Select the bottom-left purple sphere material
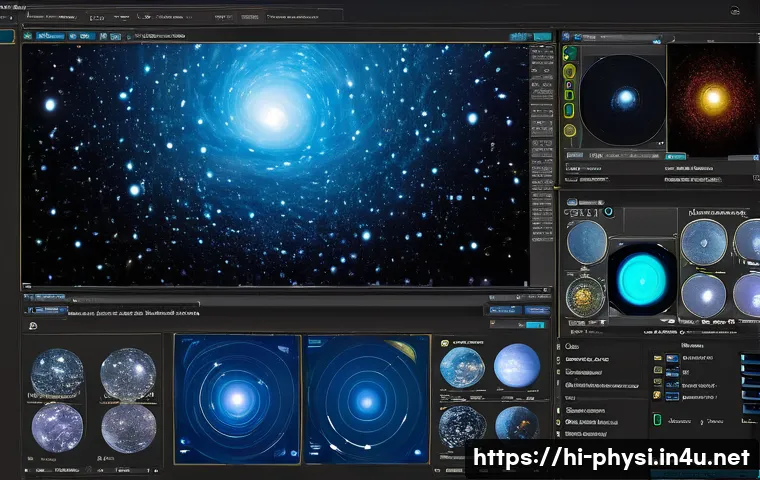The width and height of the screenshot is (760, 480). coord(58,427)
